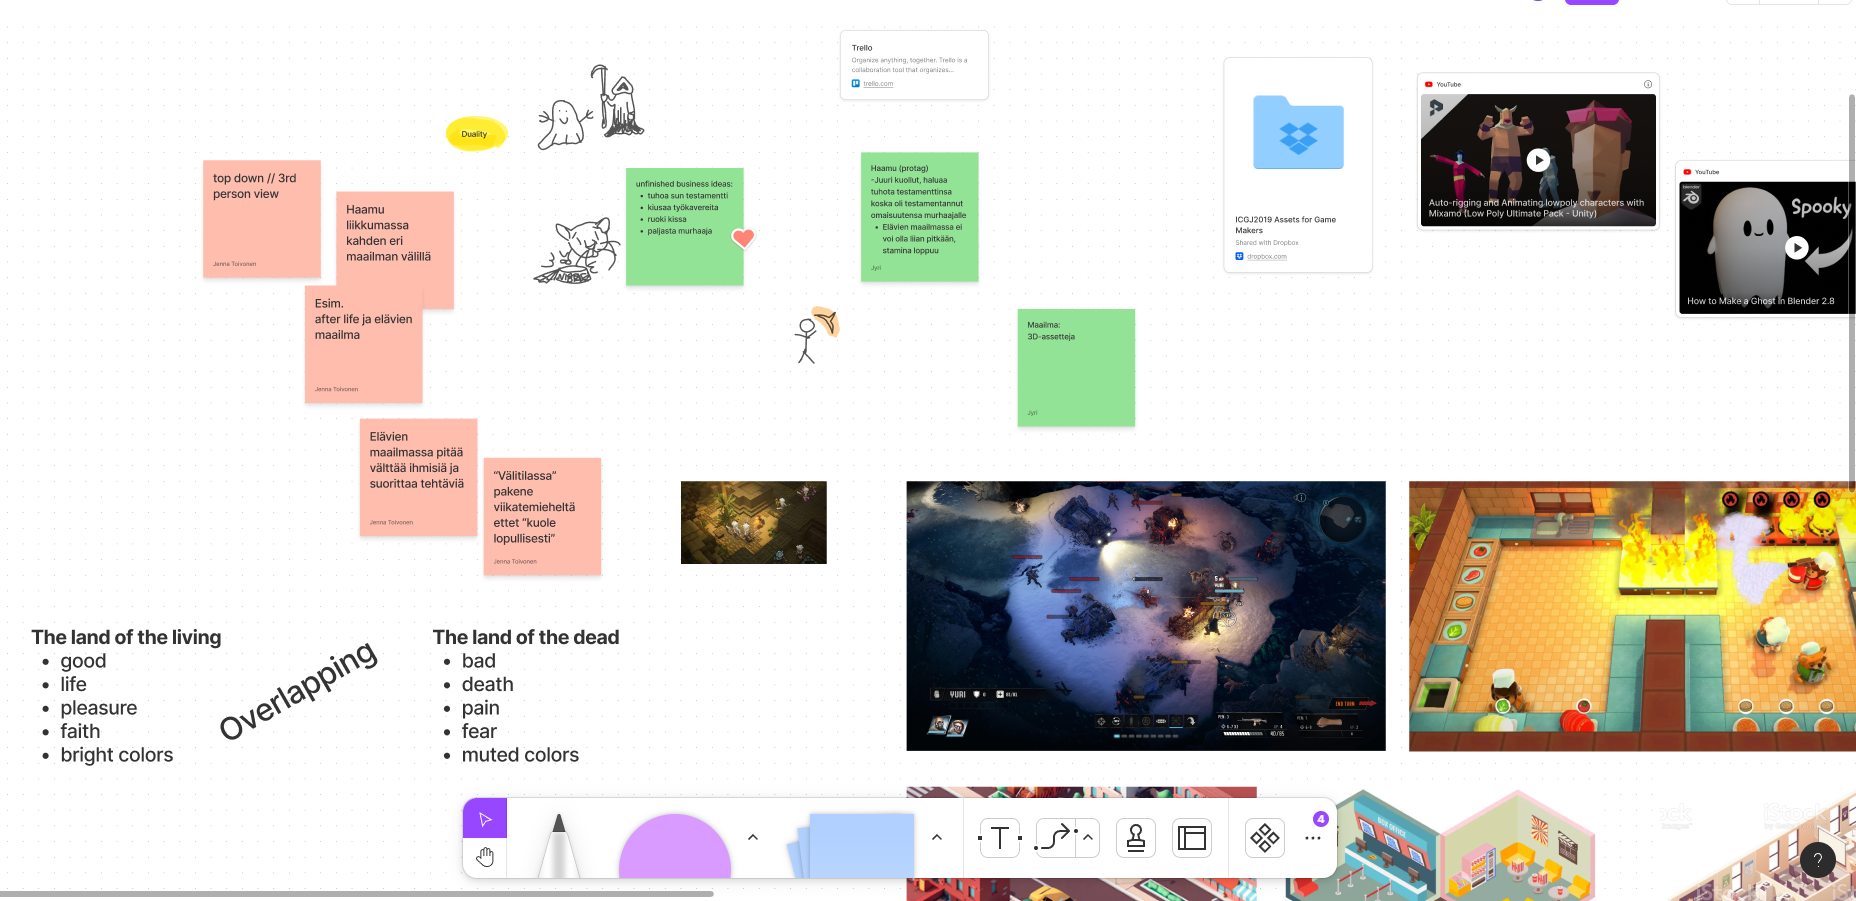Select the Section tool

coord(1192,838)
